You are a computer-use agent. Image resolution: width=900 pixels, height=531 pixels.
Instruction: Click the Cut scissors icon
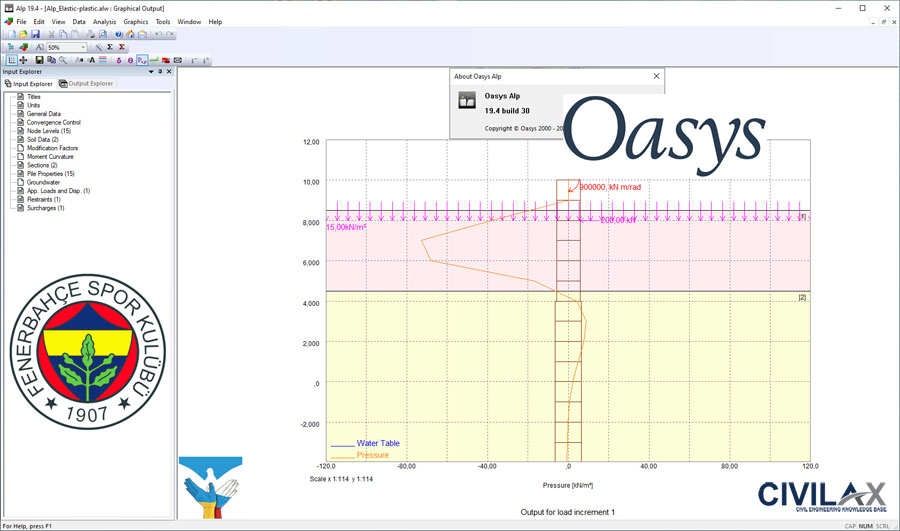52,34
